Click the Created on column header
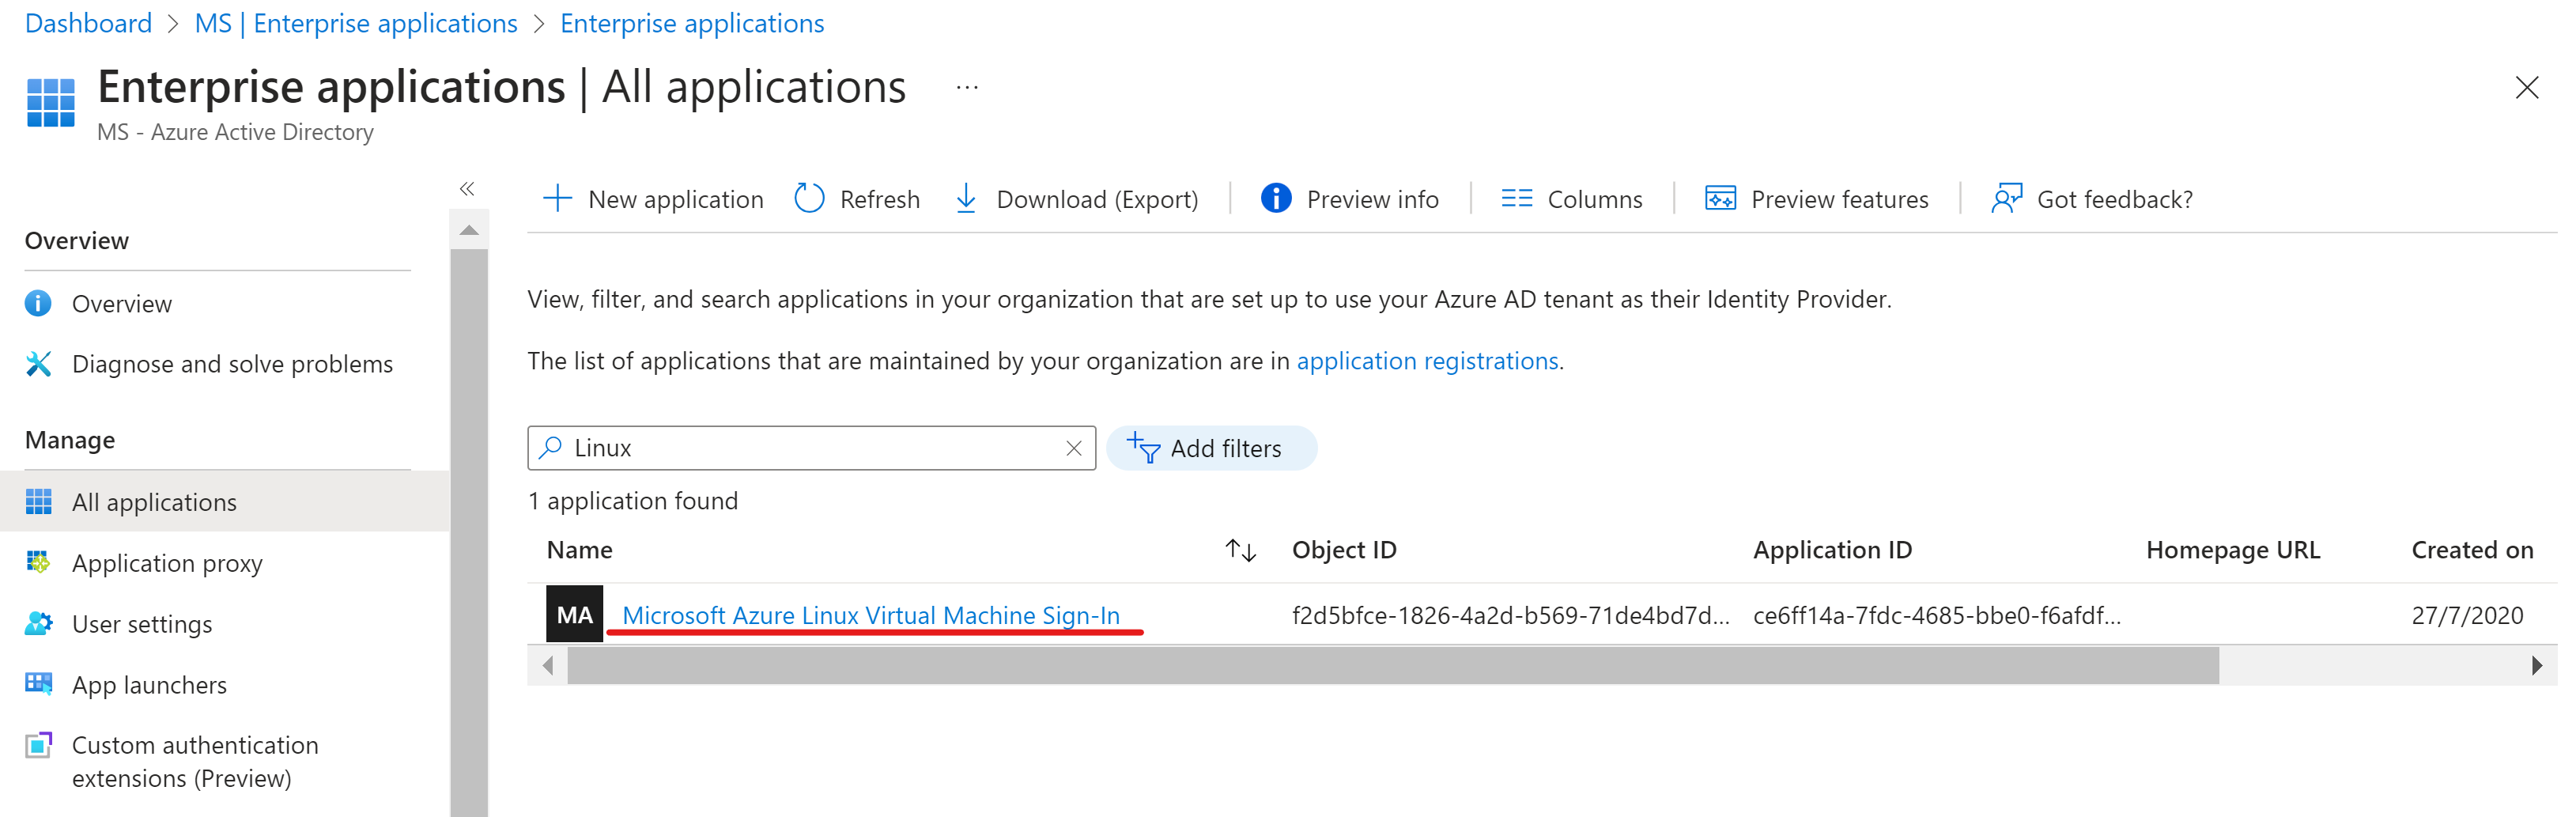The image size is (2576, 817). 2472,550
